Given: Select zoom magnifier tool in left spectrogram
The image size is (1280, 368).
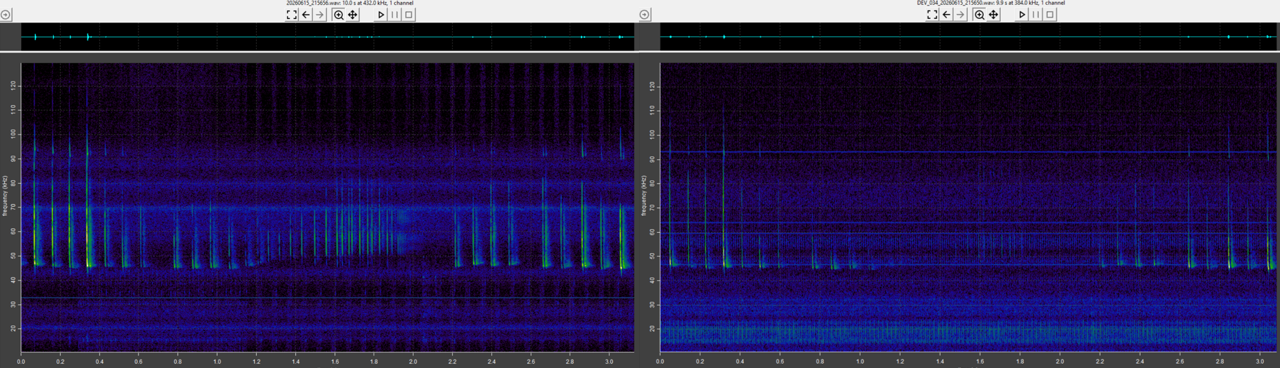Looking at the screenshot, I should pyautogui.click(x=339, y=15).
